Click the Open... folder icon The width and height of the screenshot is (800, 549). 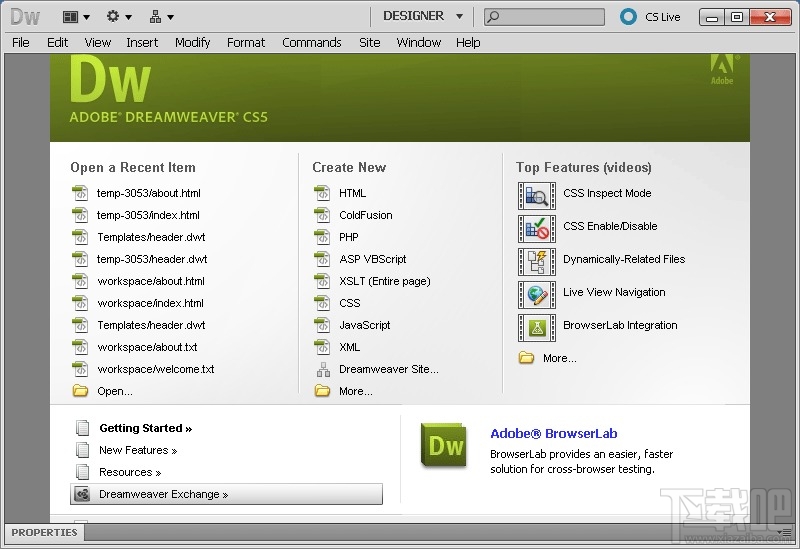[80, 391]
